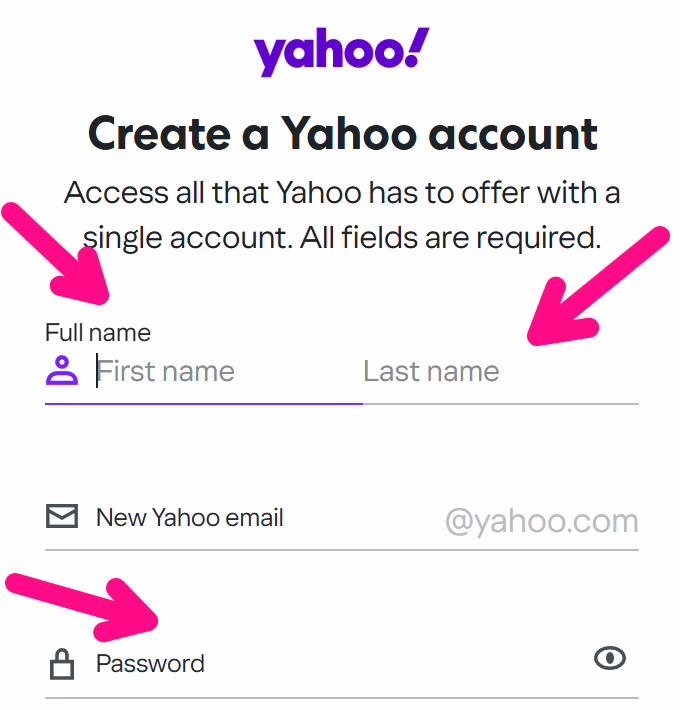The height and width of the screenshot is (710, 680).
Task: Click the Full name label
Action: point(98,332)
